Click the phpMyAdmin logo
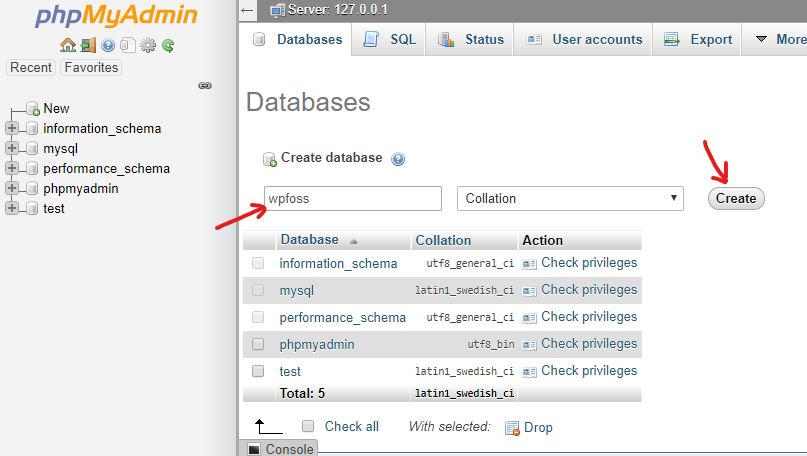This screenshot has width=807, height=456. pyautogui.click(x=116, y=15)
